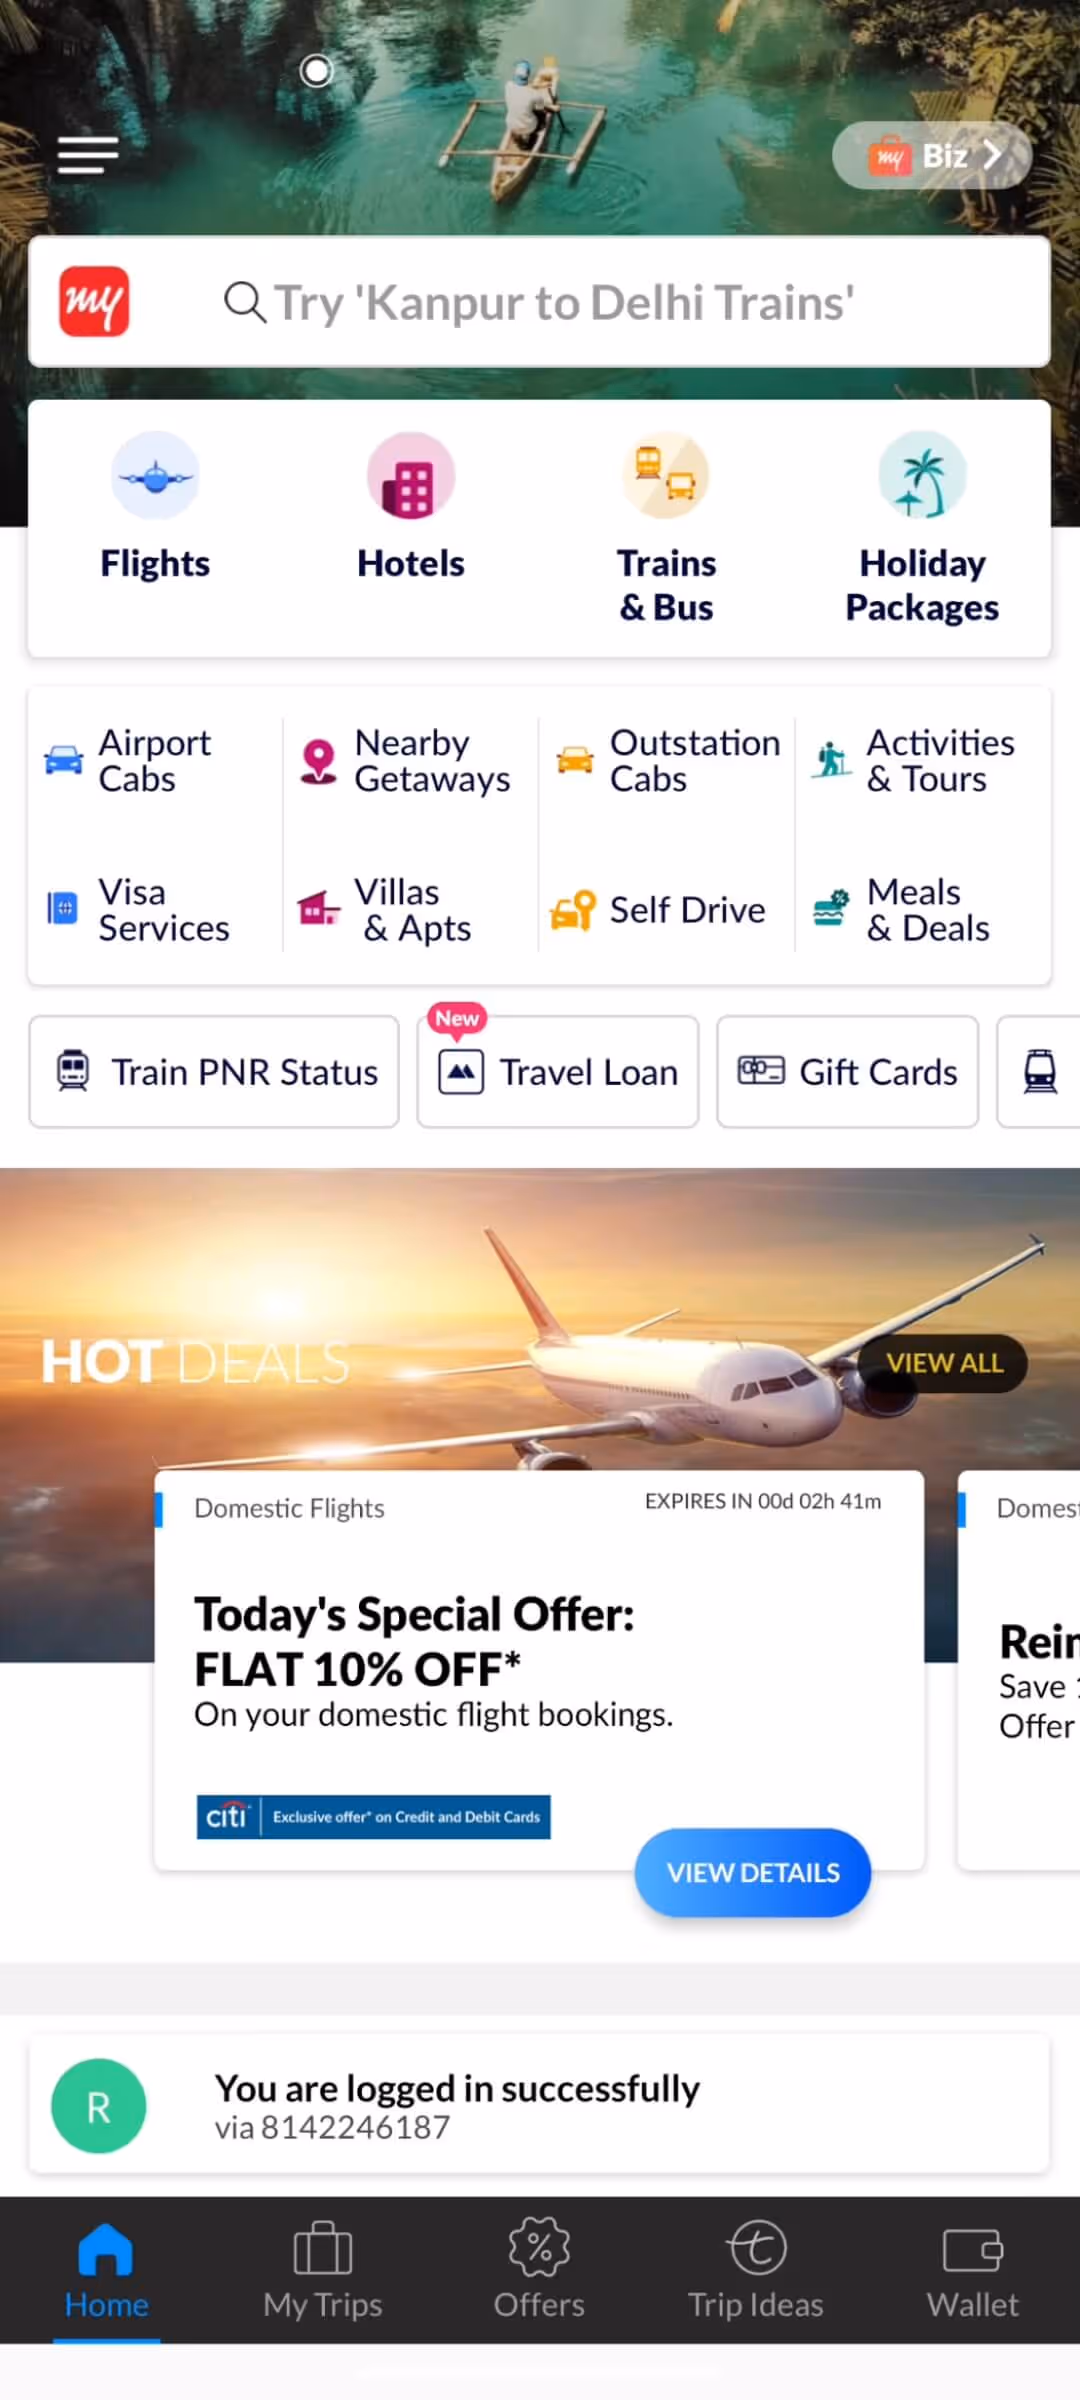Switch to My Trips tab
This screenshot has width=1080, height=2400.
(323, 2270)
